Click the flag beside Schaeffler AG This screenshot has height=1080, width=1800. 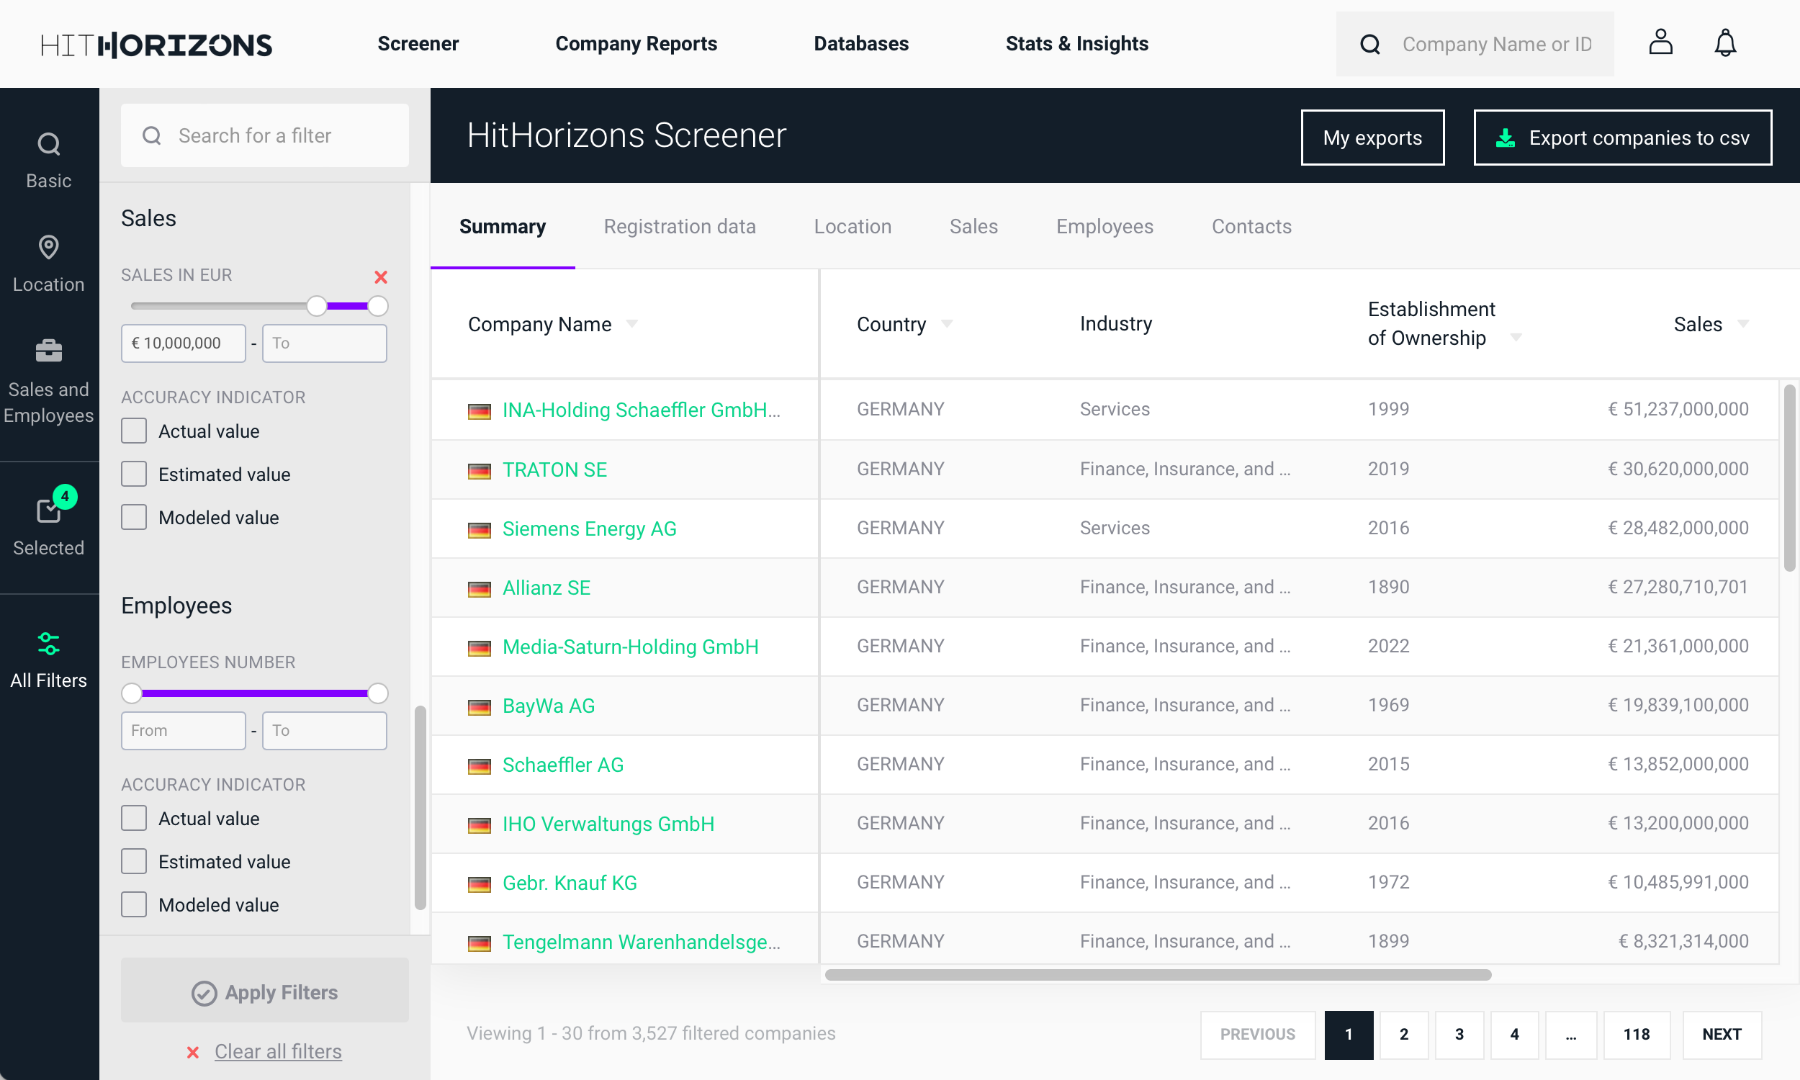(x=480, y=766)
